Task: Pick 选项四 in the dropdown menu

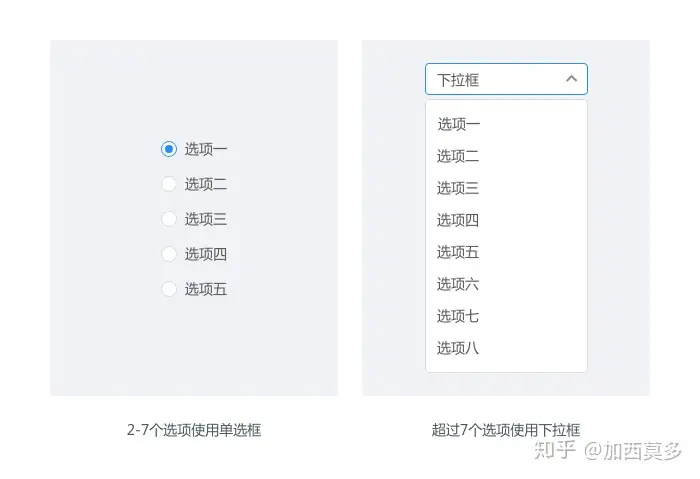Action: pos(458,220)
